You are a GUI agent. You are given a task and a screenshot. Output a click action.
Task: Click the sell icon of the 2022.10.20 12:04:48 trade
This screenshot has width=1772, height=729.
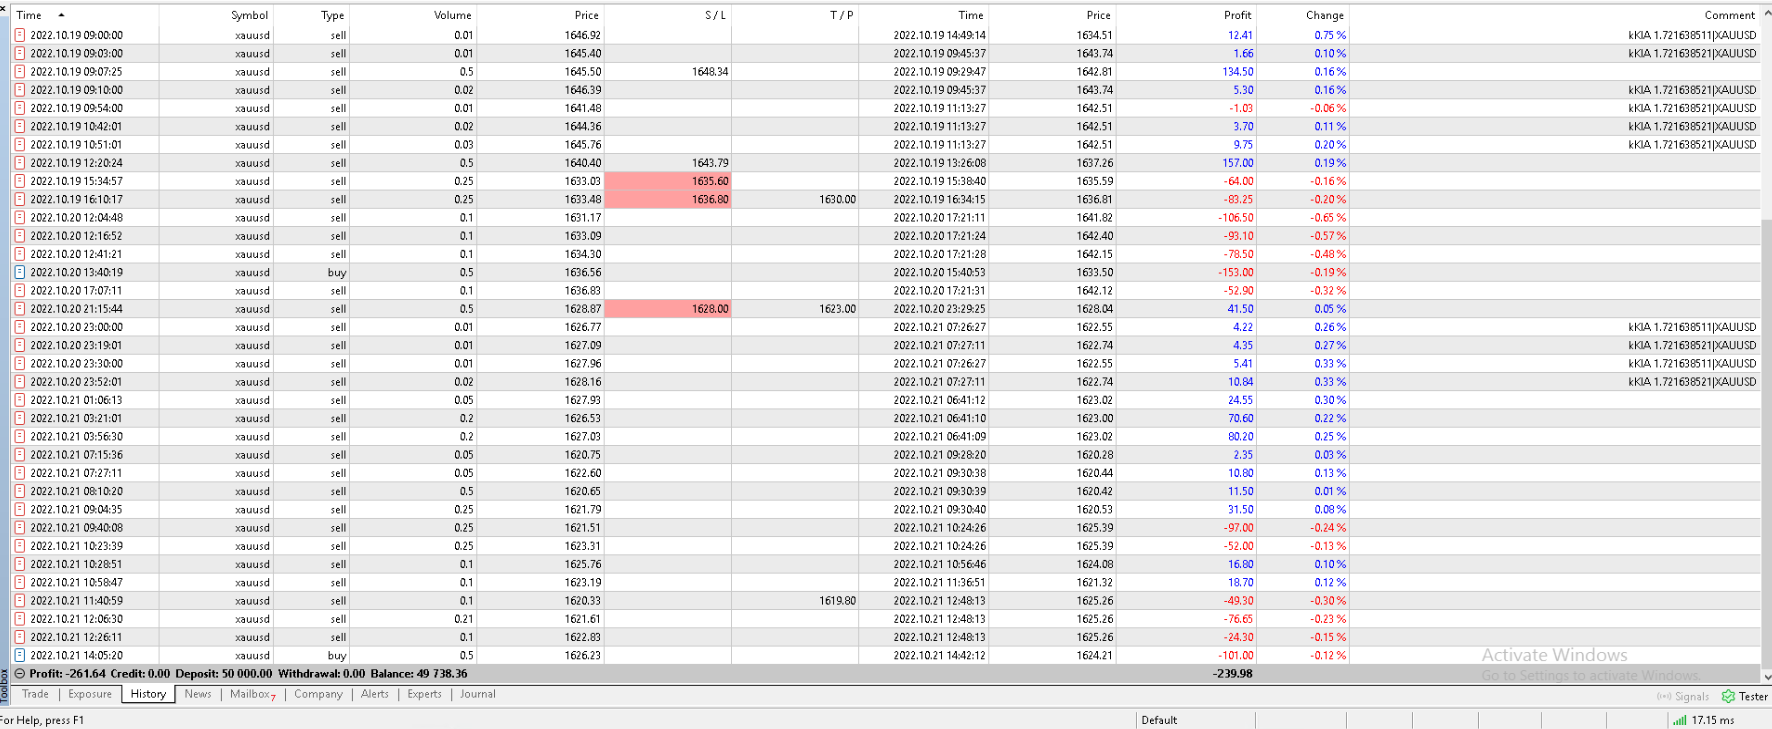coord(19,218)
